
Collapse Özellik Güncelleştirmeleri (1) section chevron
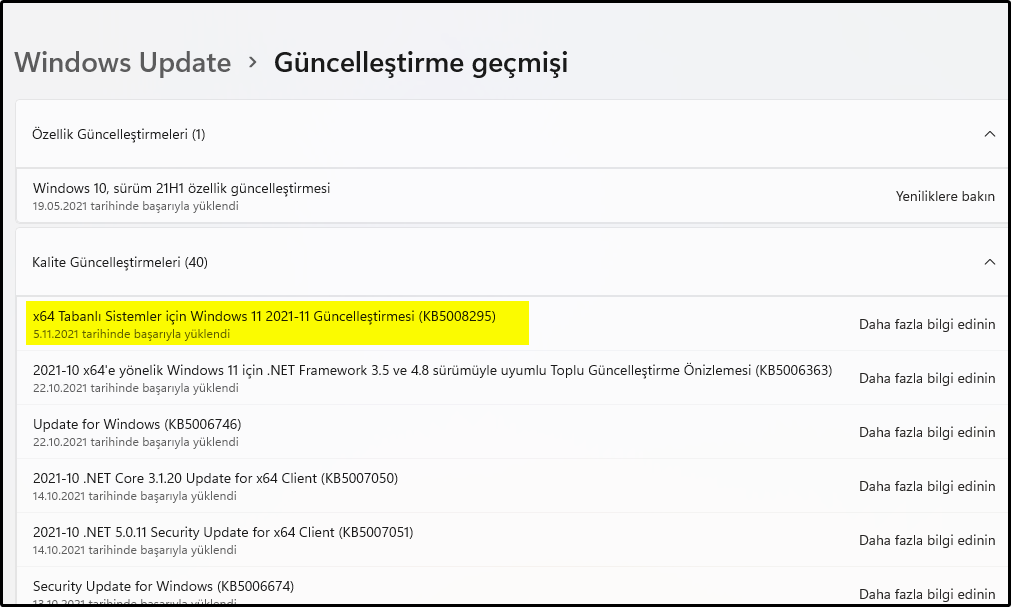click(990, 134)
